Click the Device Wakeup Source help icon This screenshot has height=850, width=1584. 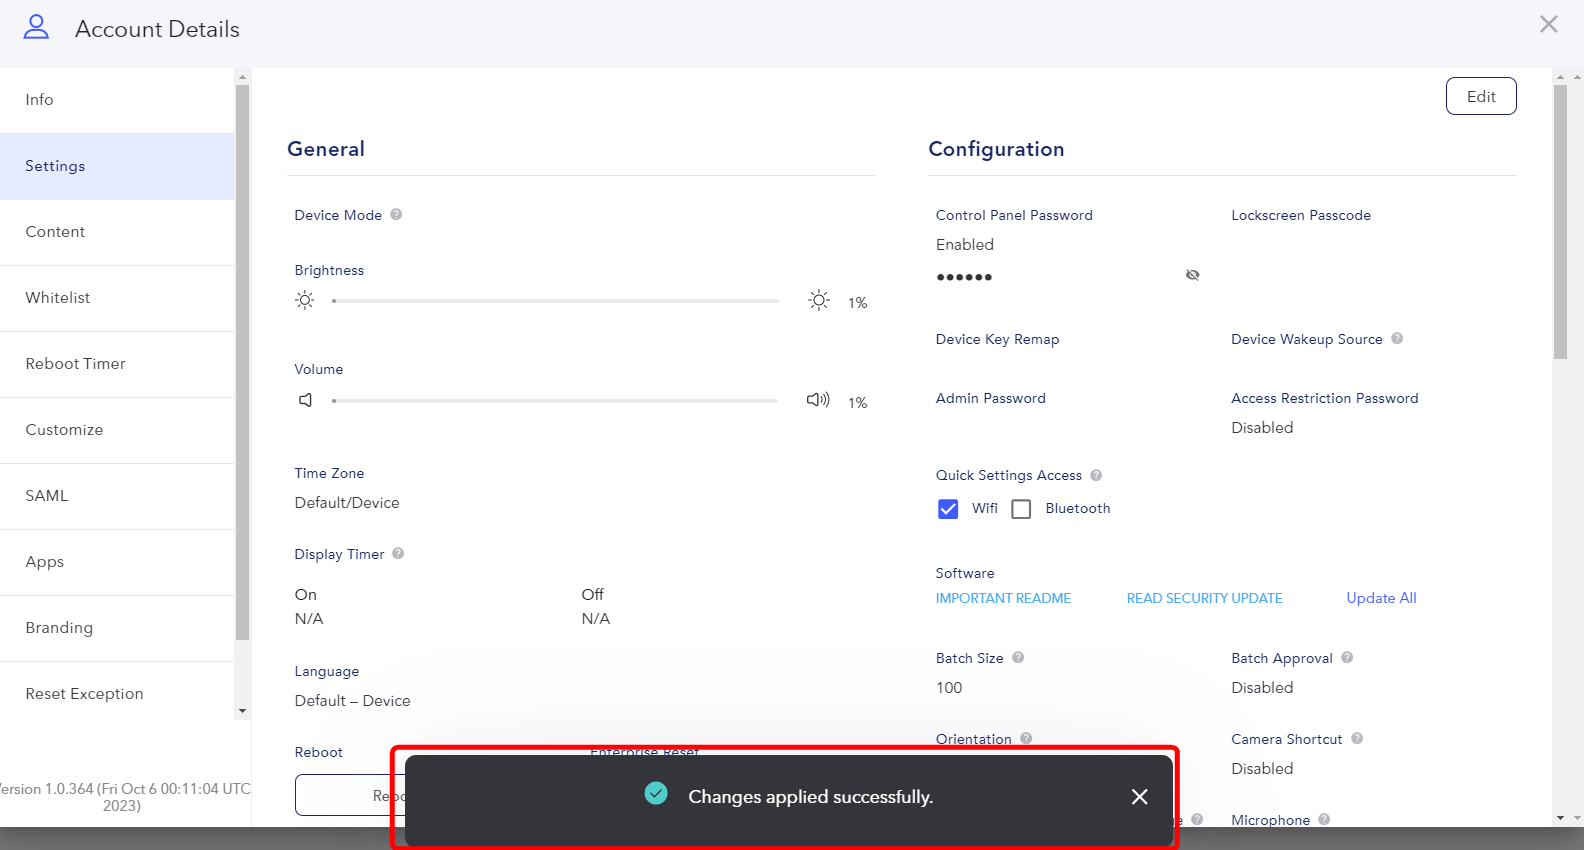click(x=1397, y=338)
